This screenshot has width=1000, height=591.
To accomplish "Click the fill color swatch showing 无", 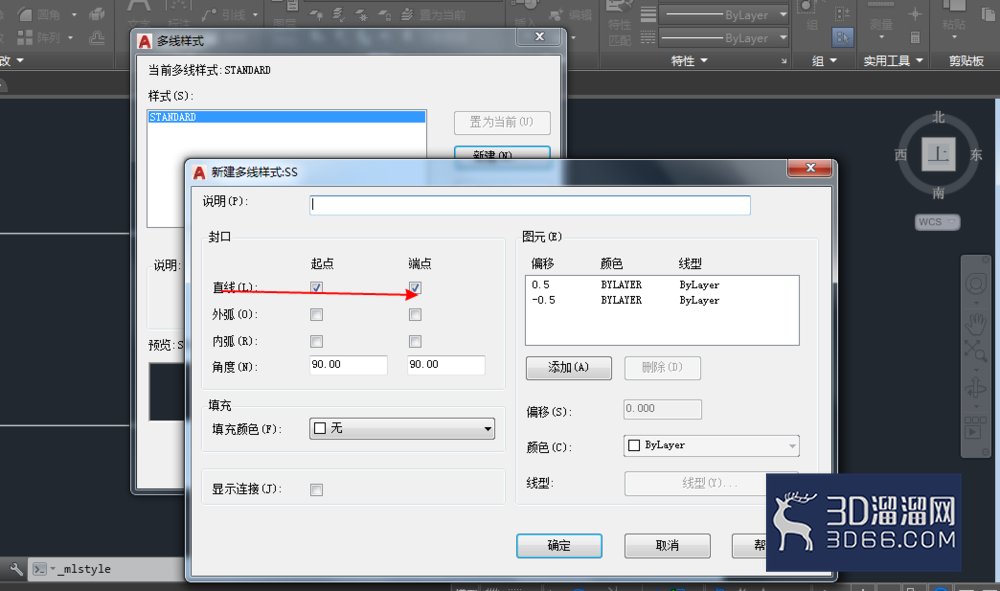I will click(x=320, y=428).
